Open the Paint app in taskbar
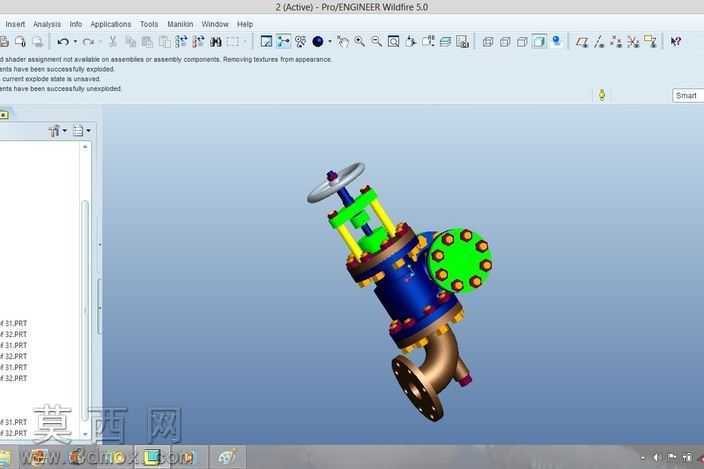 point(227,457)
